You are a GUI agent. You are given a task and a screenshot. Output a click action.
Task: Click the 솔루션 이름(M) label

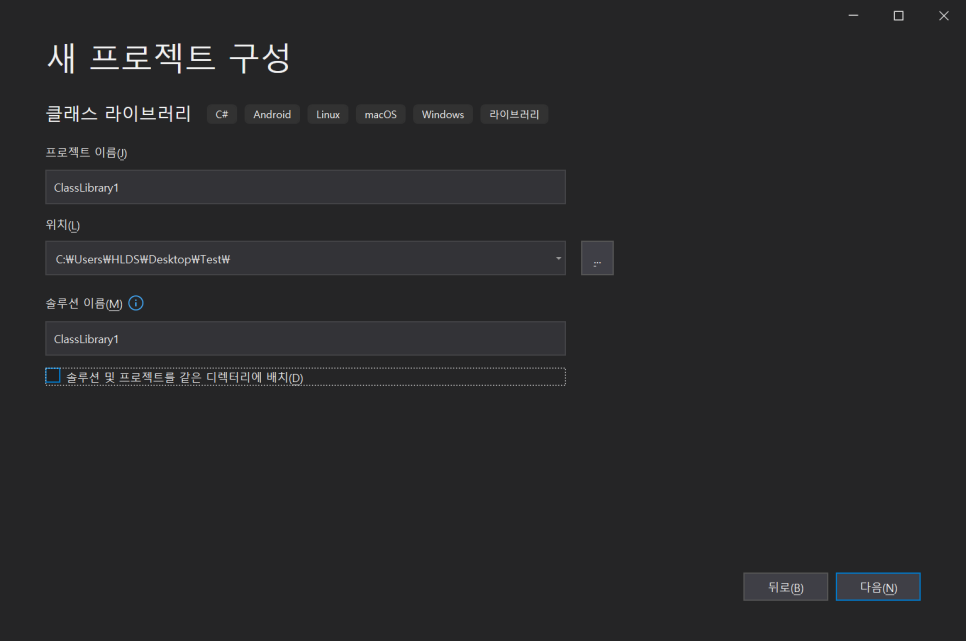(x=84, y=303)
